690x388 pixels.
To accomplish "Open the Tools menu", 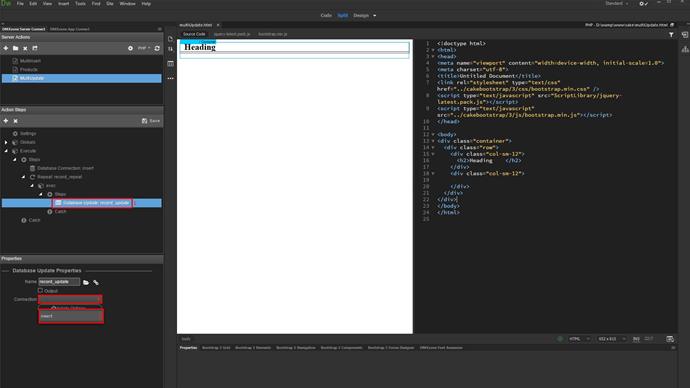I will [x=80, y=4].
